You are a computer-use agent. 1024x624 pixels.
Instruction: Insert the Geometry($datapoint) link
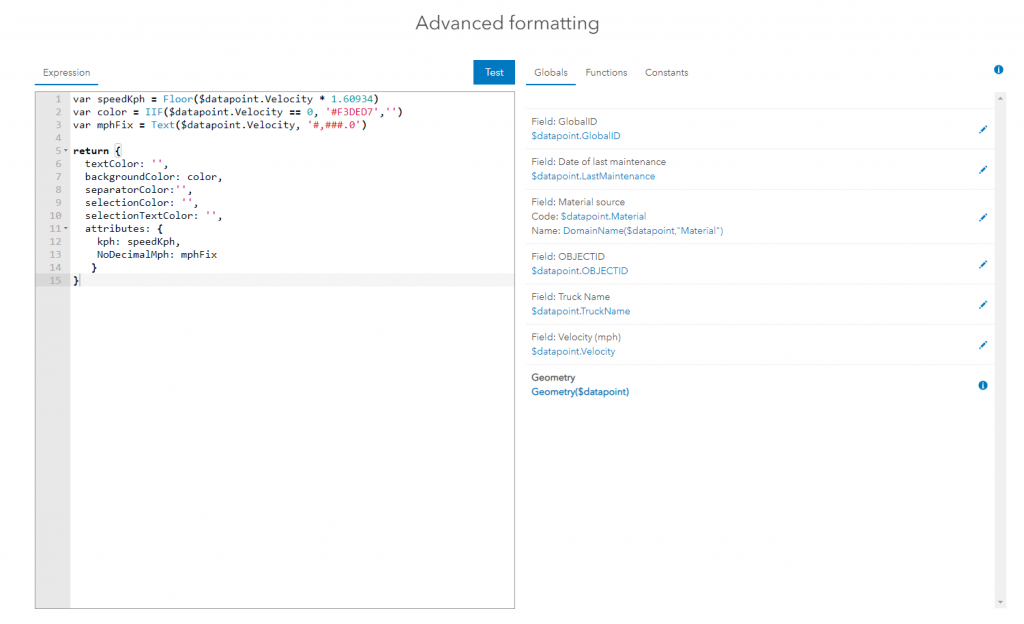(x=580, y=392)
